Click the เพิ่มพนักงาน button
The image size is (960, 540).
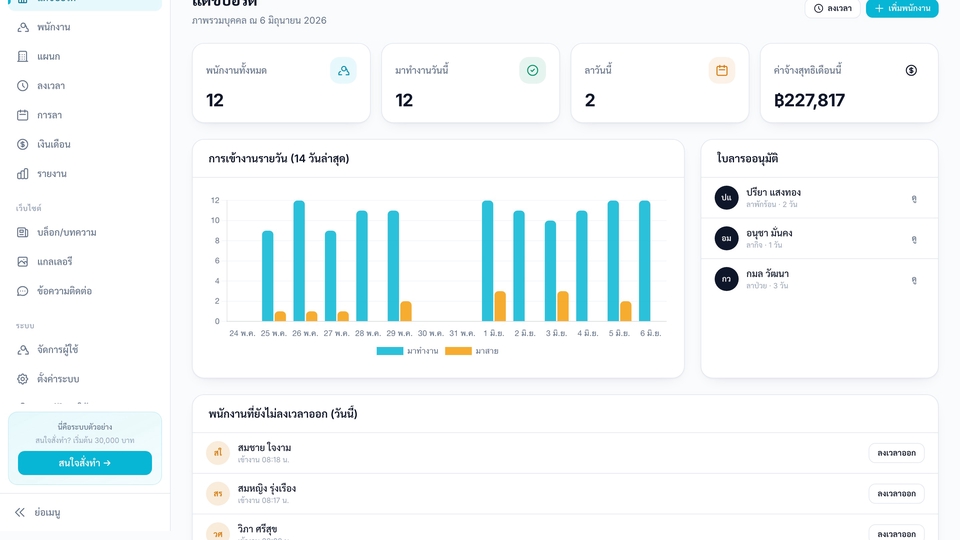tap(902, 9)
